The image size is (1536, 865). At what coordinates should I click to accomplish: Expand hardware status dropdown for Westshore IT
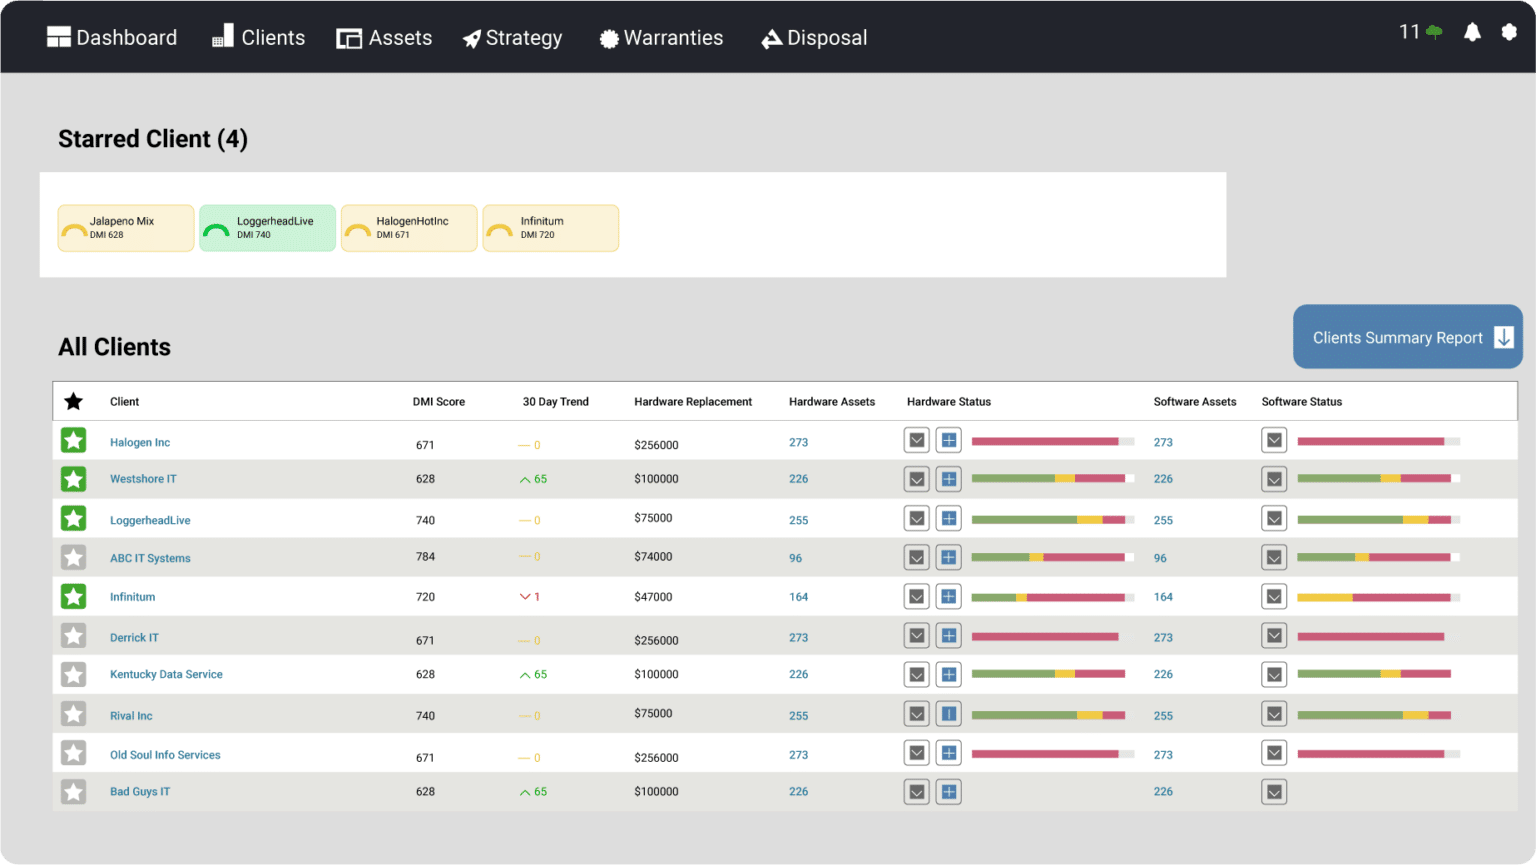pyautogui.click(x=916, y=479)
